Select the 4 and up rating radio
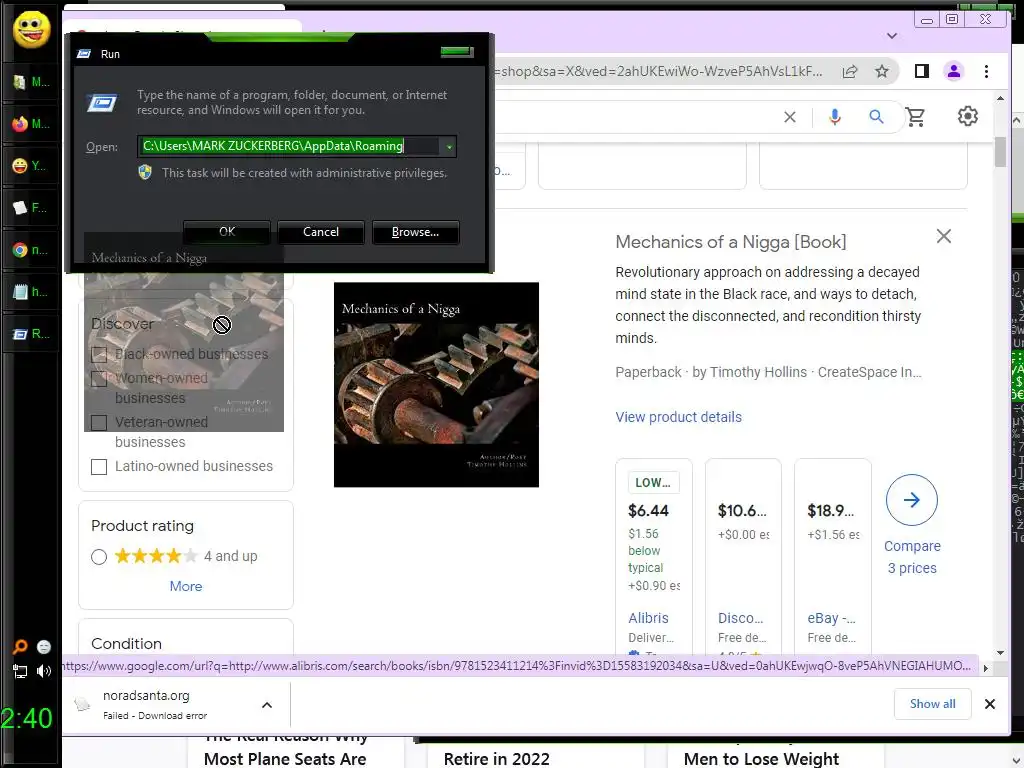Screen dimensions: 1024x768 [x=99, y=556]
